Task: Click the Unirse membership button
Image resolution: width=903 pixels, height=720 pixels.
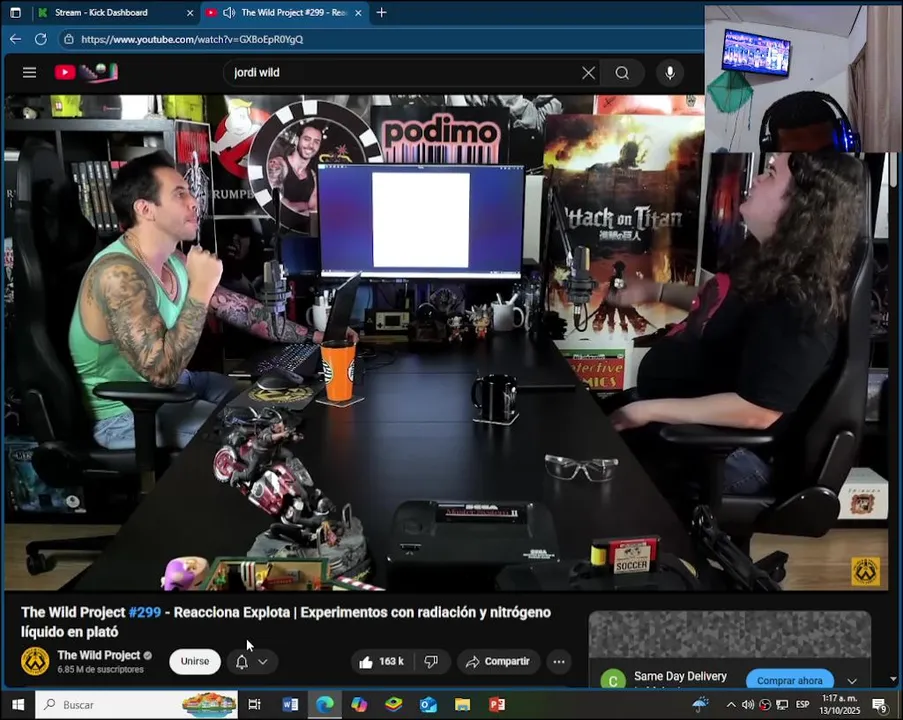Action: tap(195, 661)
